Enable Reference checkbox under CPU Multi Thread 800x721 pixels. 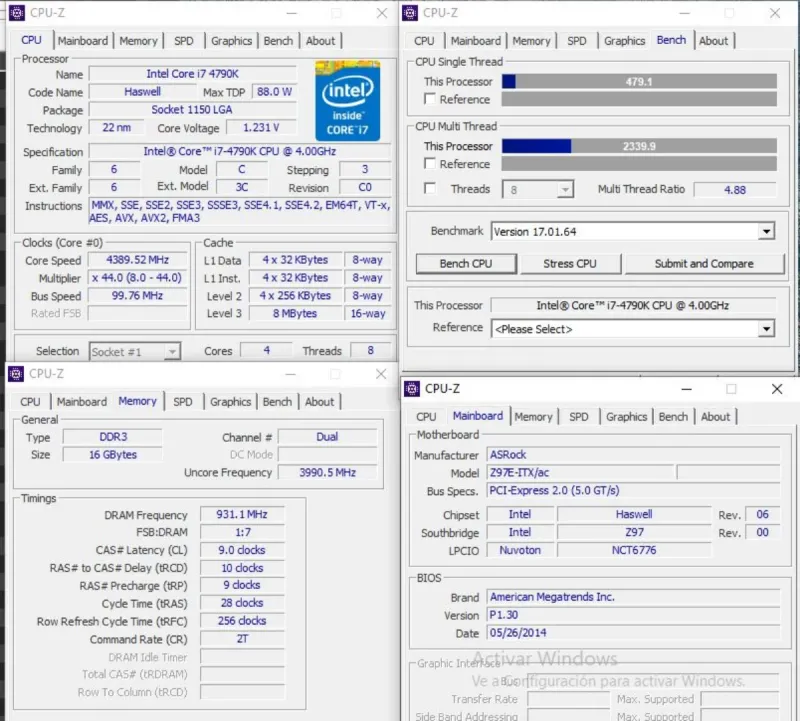tap(430, 163)
